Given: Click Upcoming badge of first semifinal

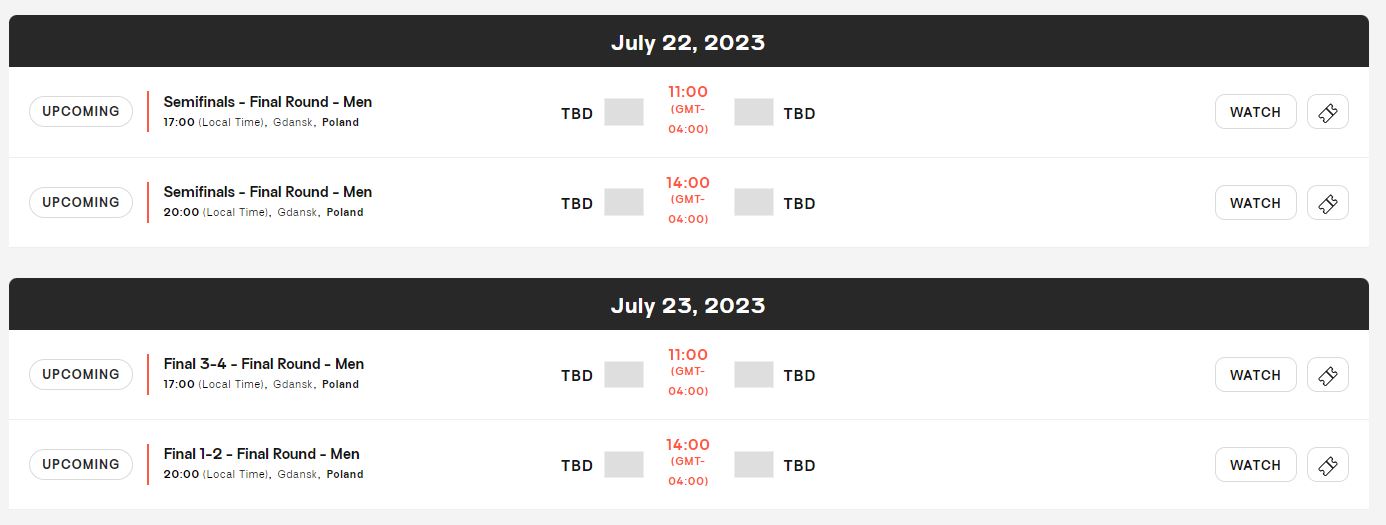Looking at the screenshot, I should (x=81, y=111).
